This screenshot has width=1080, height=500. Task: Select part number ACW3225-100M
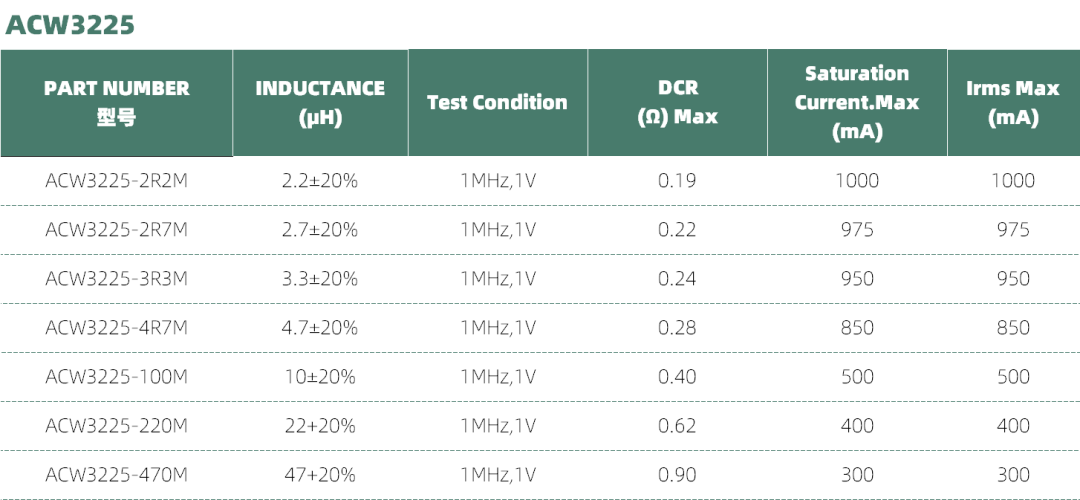116,377
